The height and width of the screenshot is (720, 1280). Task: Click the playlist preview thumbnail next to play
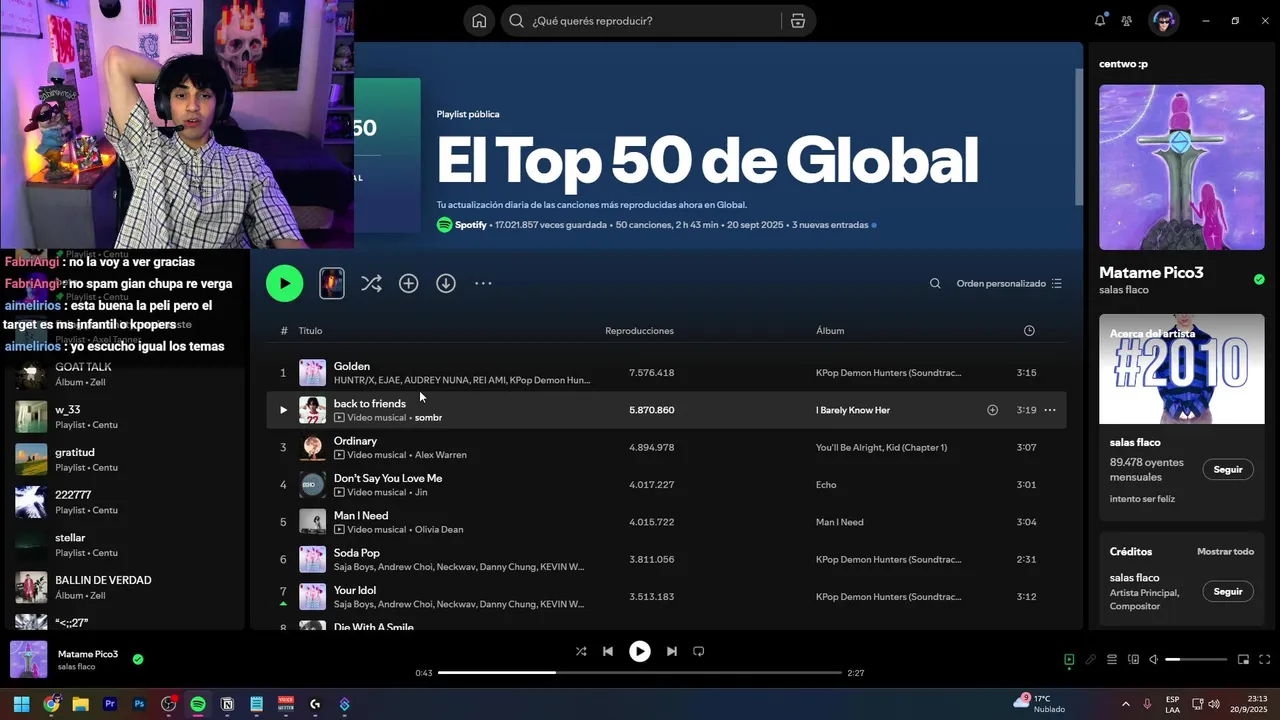332,284
